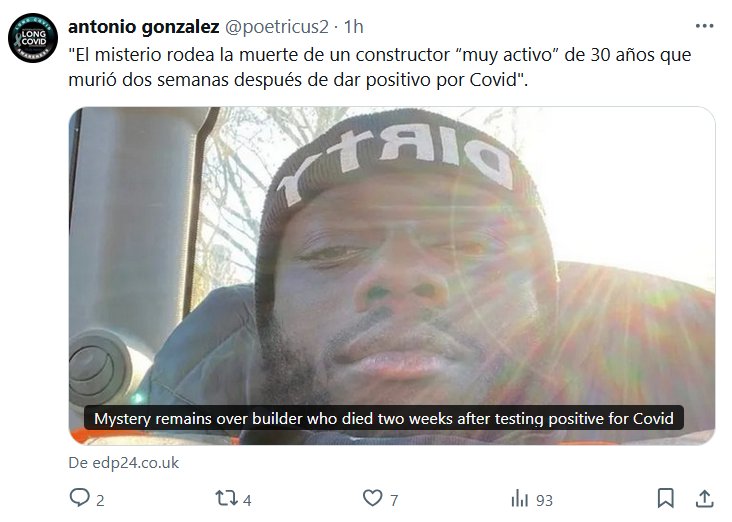Click the second line of tweet text

coord(298,80)
